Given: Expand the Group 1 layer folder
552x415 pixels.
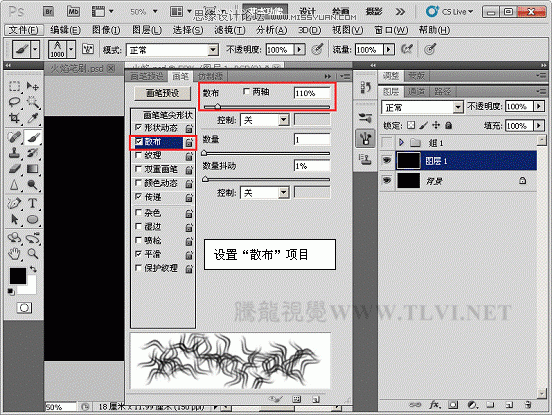Looking at the screenshot, I should coord(401,142).
